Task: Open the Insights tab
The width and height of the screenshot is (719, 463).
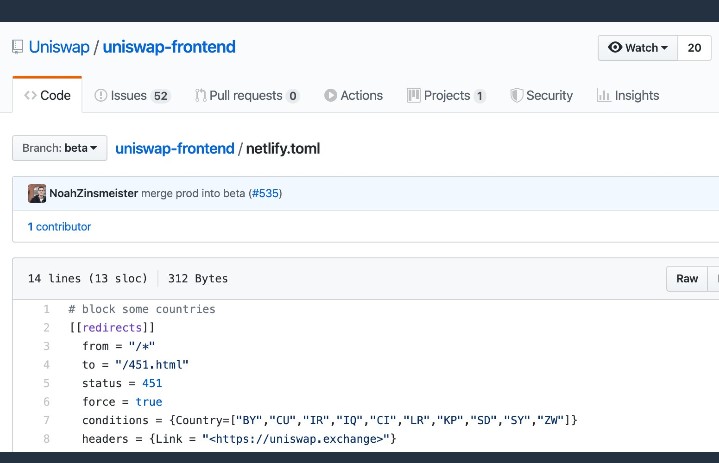Action: click(628, 95)
